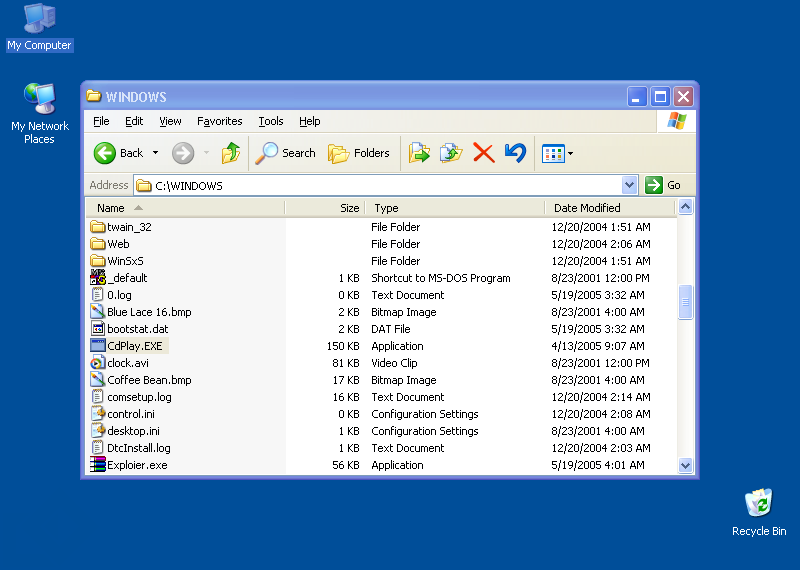Screen dimensions: 800x570
Task: Click the green Back arrow button
Action: pos(105,153)
